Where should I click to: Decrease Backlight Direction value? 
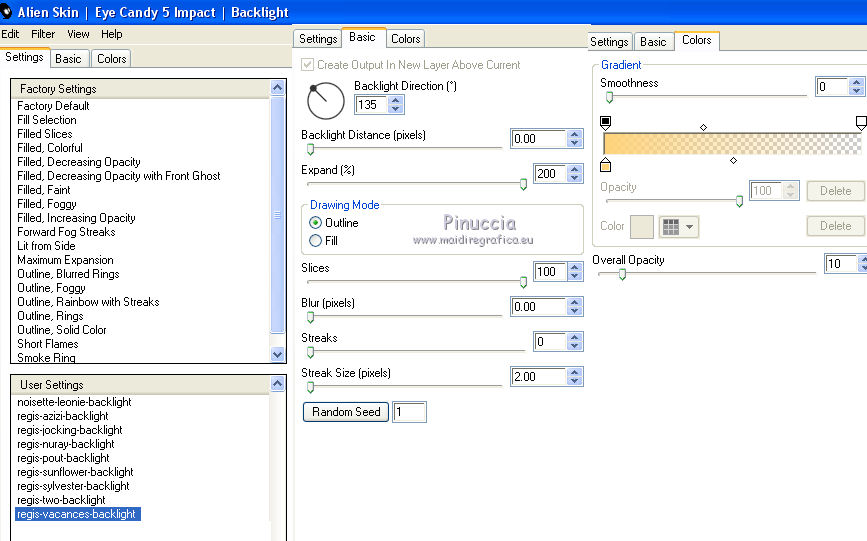point(395,108)
